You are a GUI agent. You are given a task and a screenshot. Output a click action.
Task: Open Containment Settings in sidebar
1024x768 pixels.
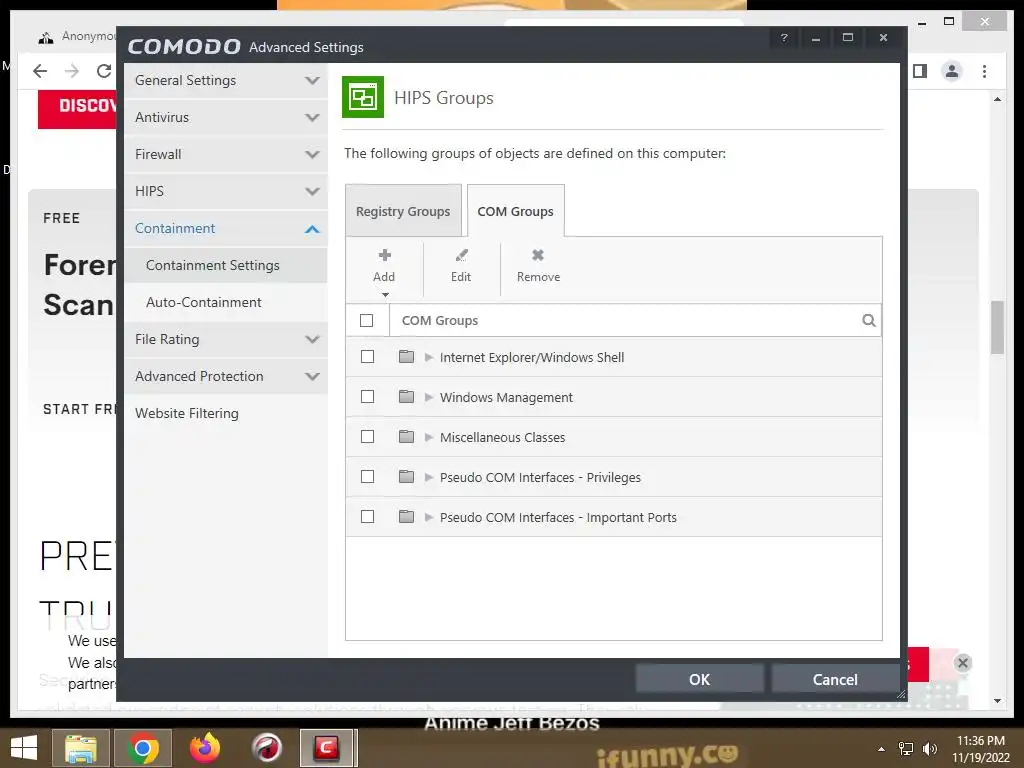[226, 265]
